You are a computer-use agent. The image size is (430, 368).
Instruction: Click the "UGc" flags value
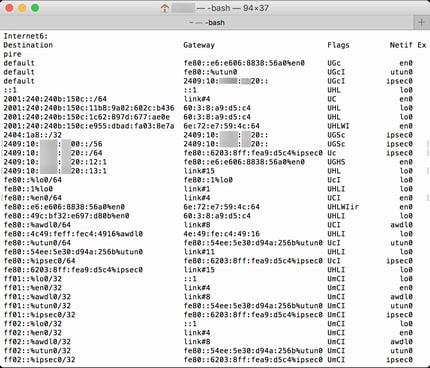pos(334,63)
